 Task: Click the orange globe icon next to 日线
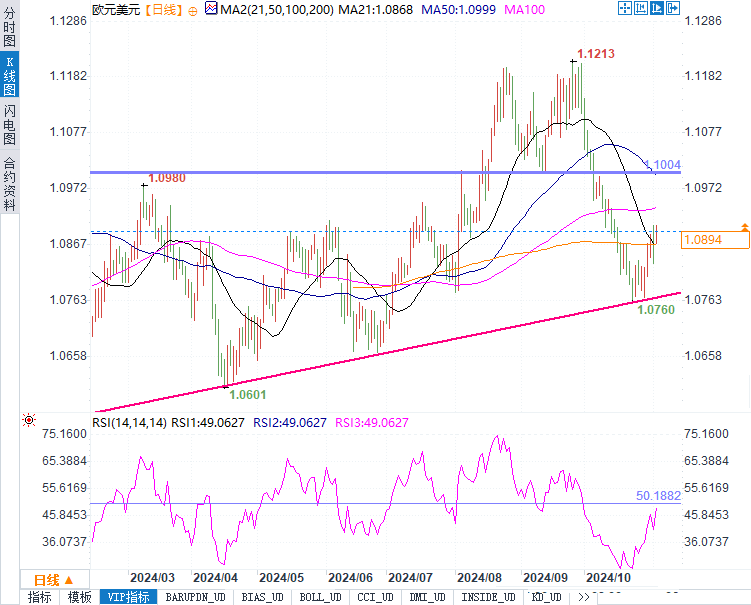click(193, 11)
